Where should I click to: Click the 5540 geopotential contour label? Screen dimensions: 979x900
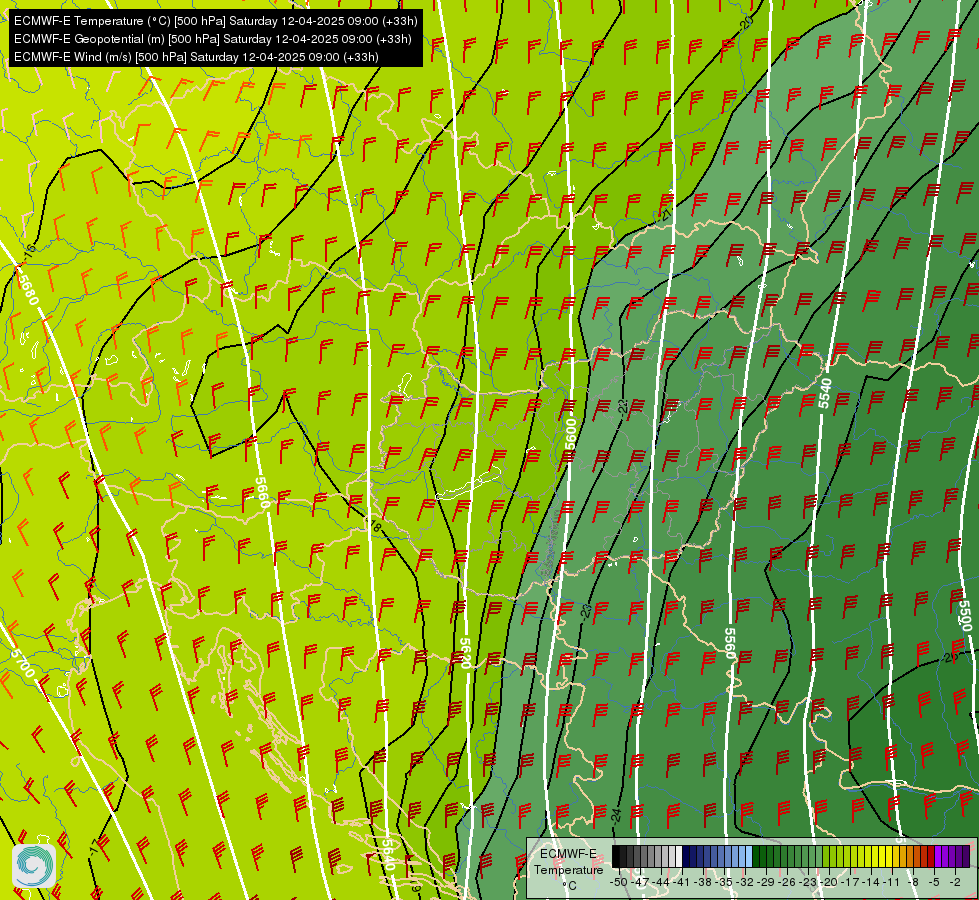tap(825, 393)
